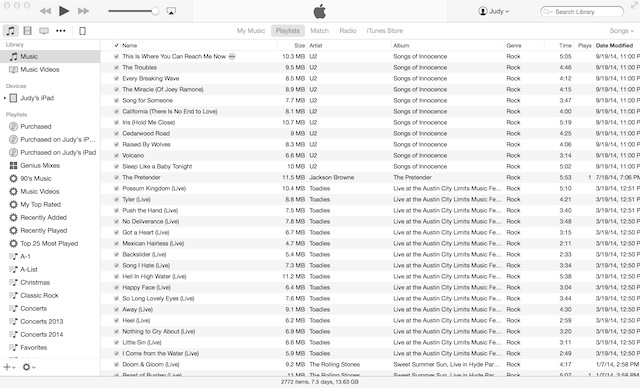Open the playlist settings gear menu
Image resolution: width=640 pixels, height=388 pixels.
(29, 367)
